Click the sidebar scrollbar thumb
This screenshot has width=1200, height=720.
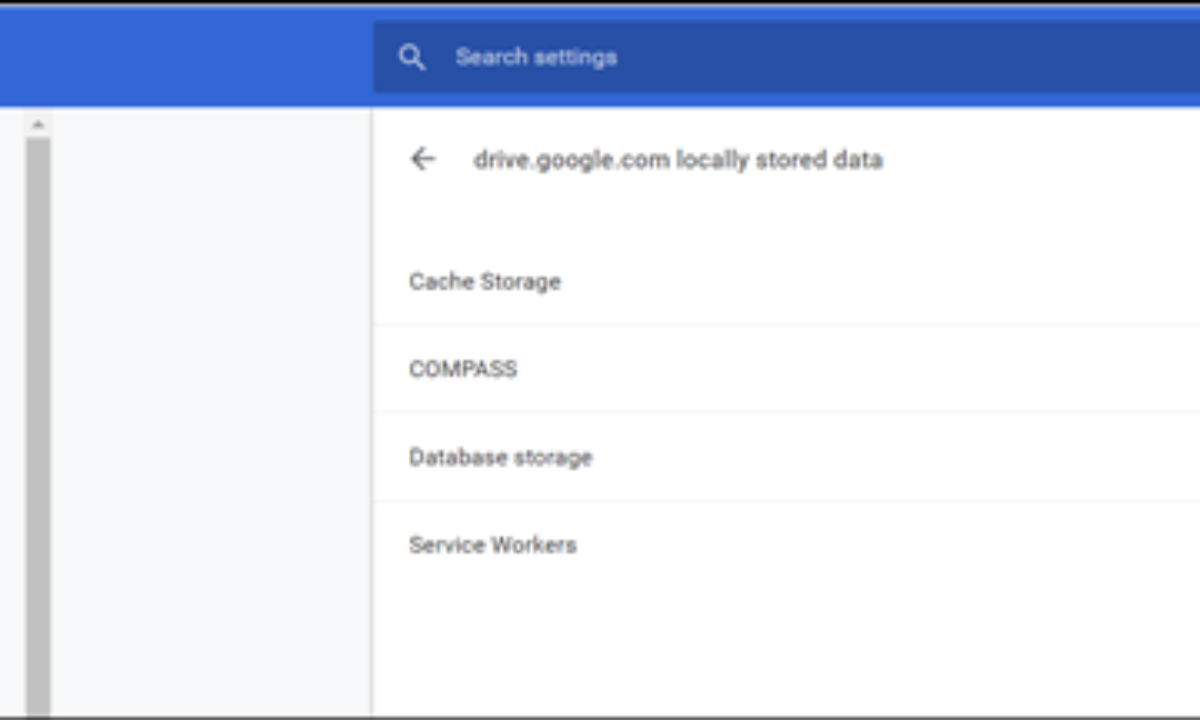coord(38,420)
